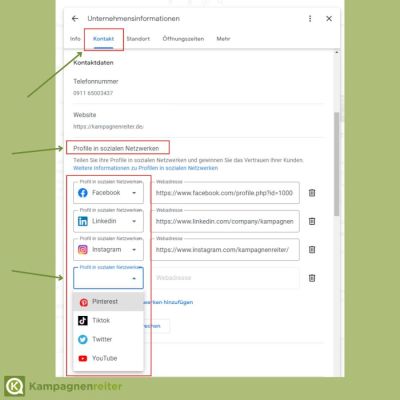
Task: Click the Facebook web address field
Action: pyautogui.click(x=225, y=193)
